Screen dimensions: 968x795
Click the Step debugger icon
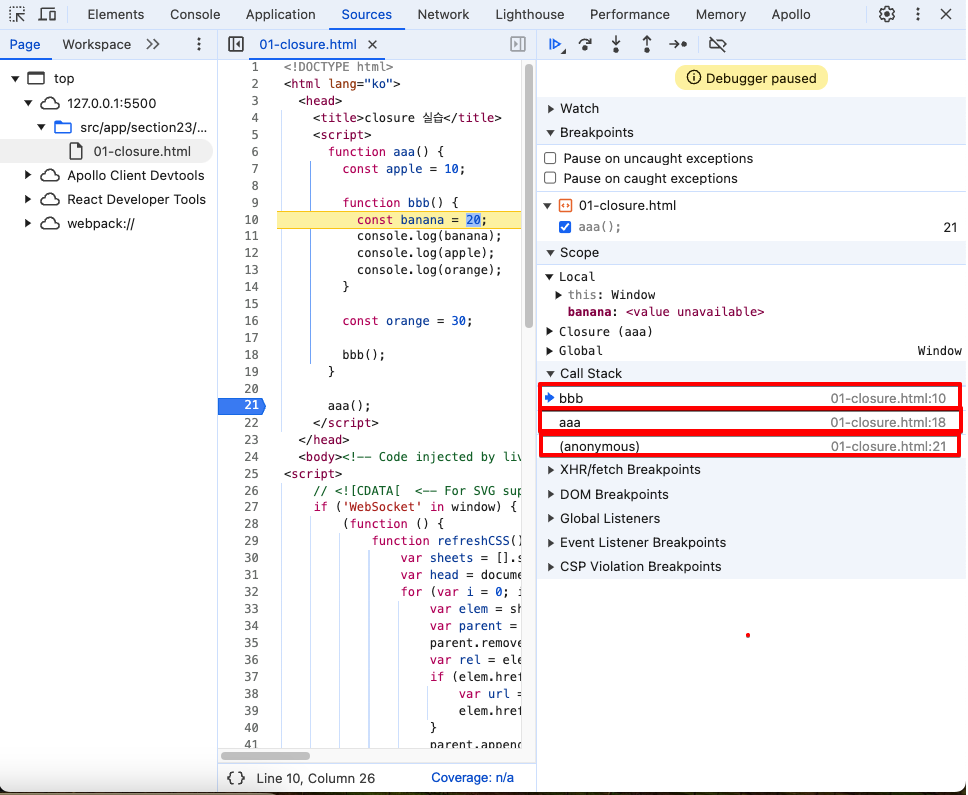point(678,44)
